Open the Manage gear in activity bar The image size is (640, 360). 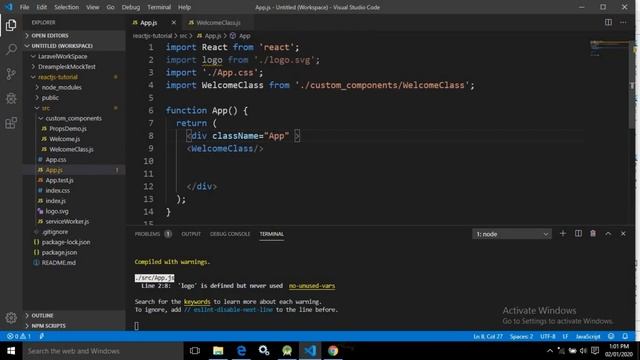(x=11, y=318)
